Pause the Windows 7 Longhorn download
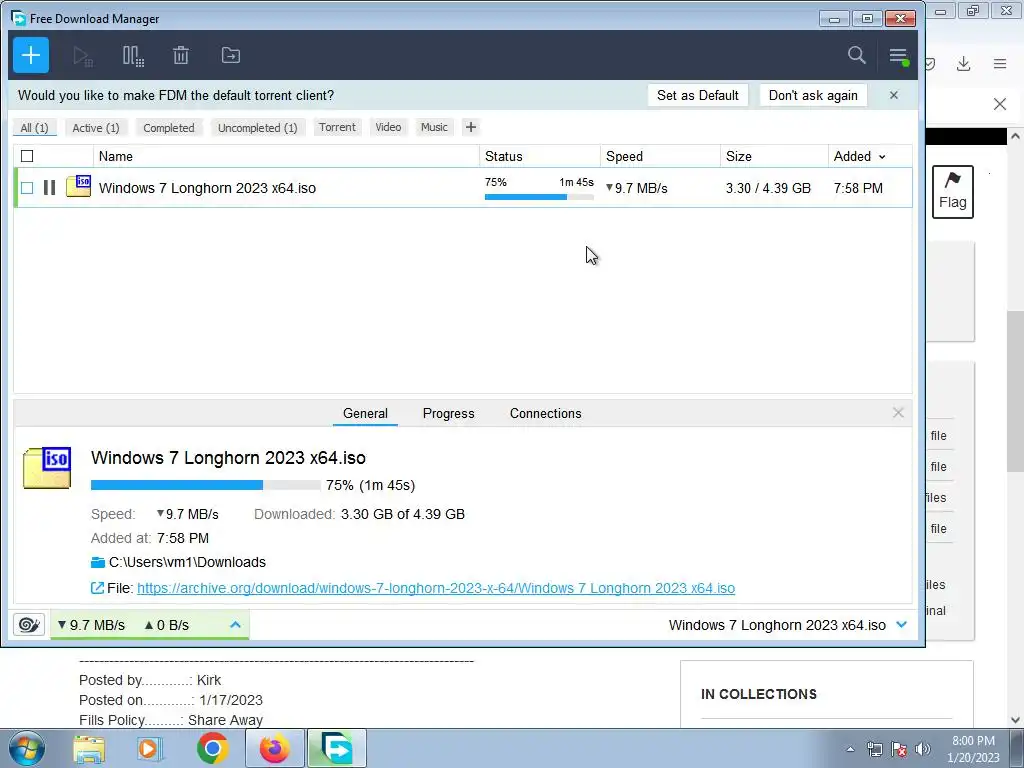The height and width of the screenshot is (768, 1024). tap(50, 188)
